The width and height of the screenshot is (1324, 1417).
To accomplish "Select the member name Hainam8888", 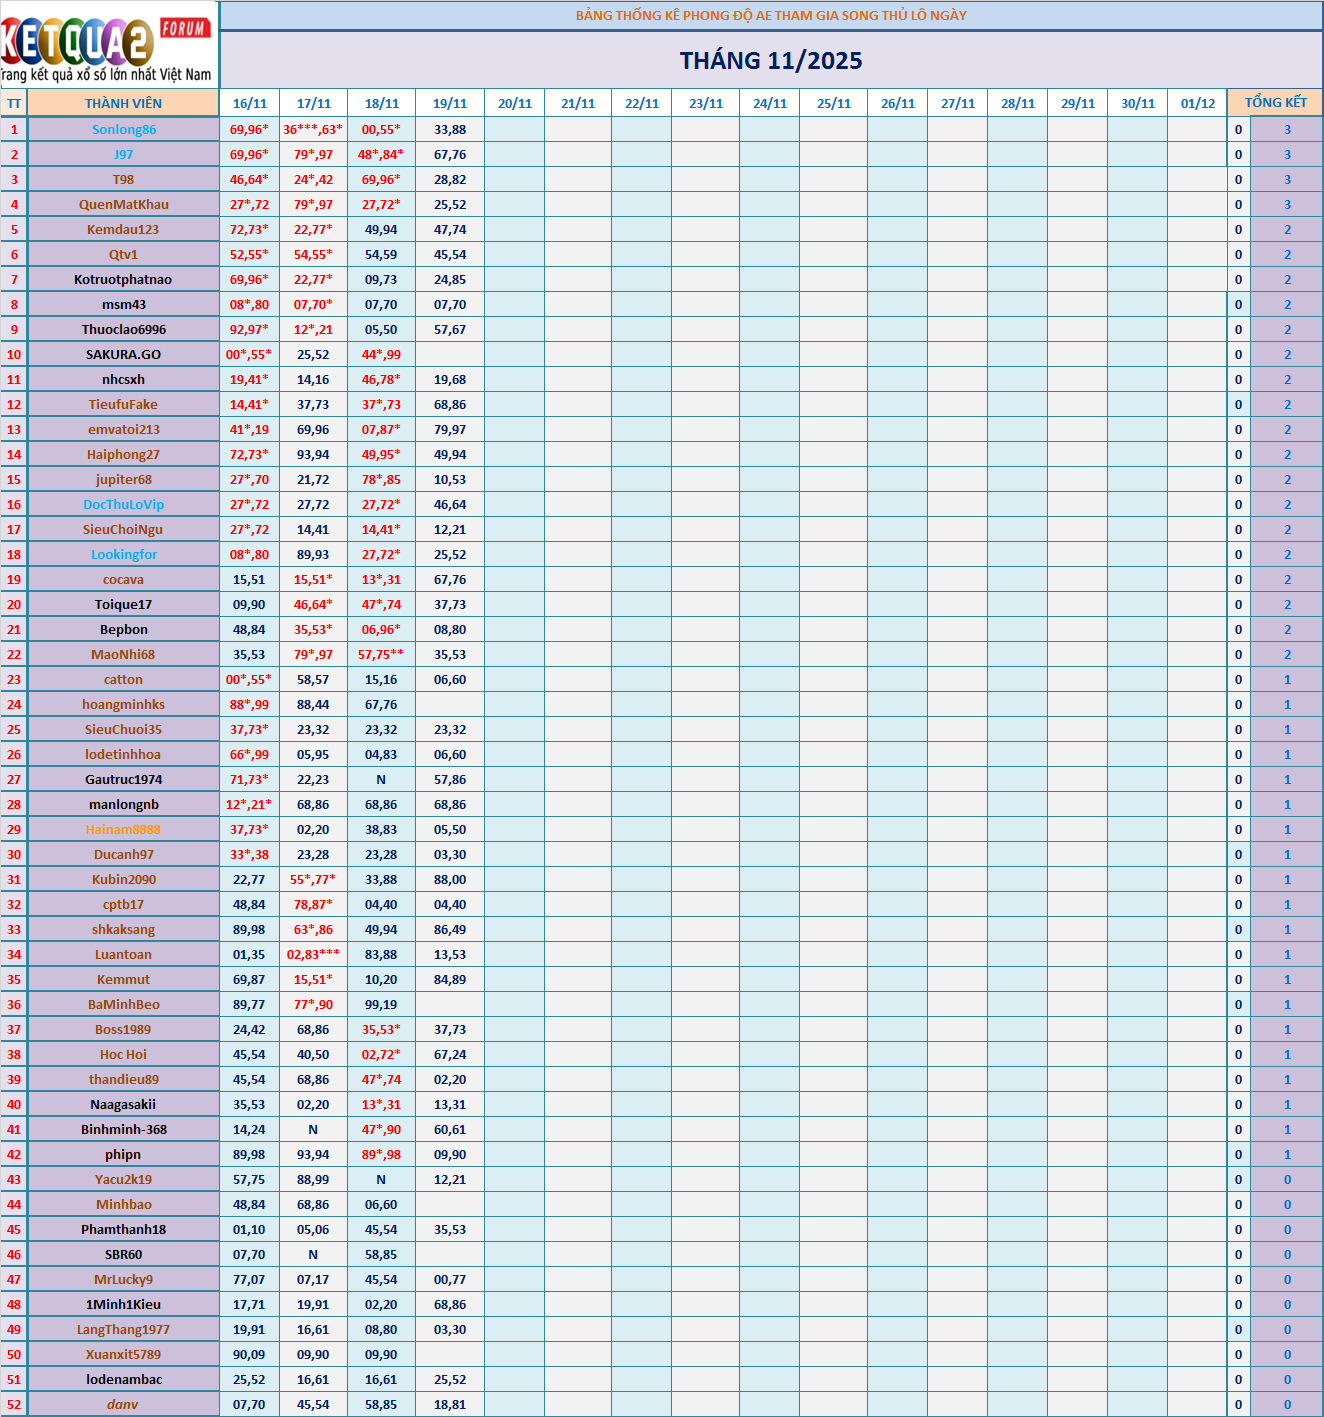I will click(123, 829).
